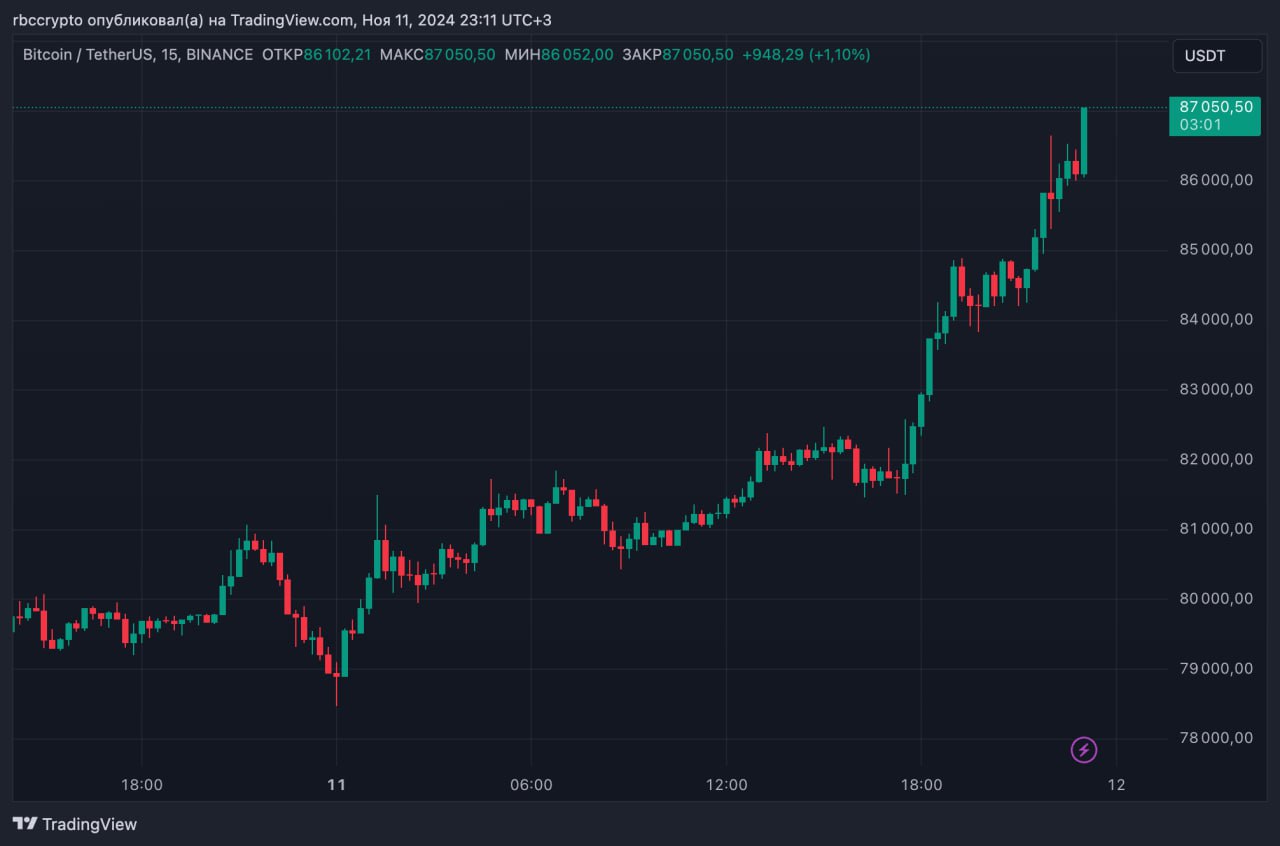Click the bold 11 date label on time axis
Screen dimensions: 1280x846
point(337,785)
